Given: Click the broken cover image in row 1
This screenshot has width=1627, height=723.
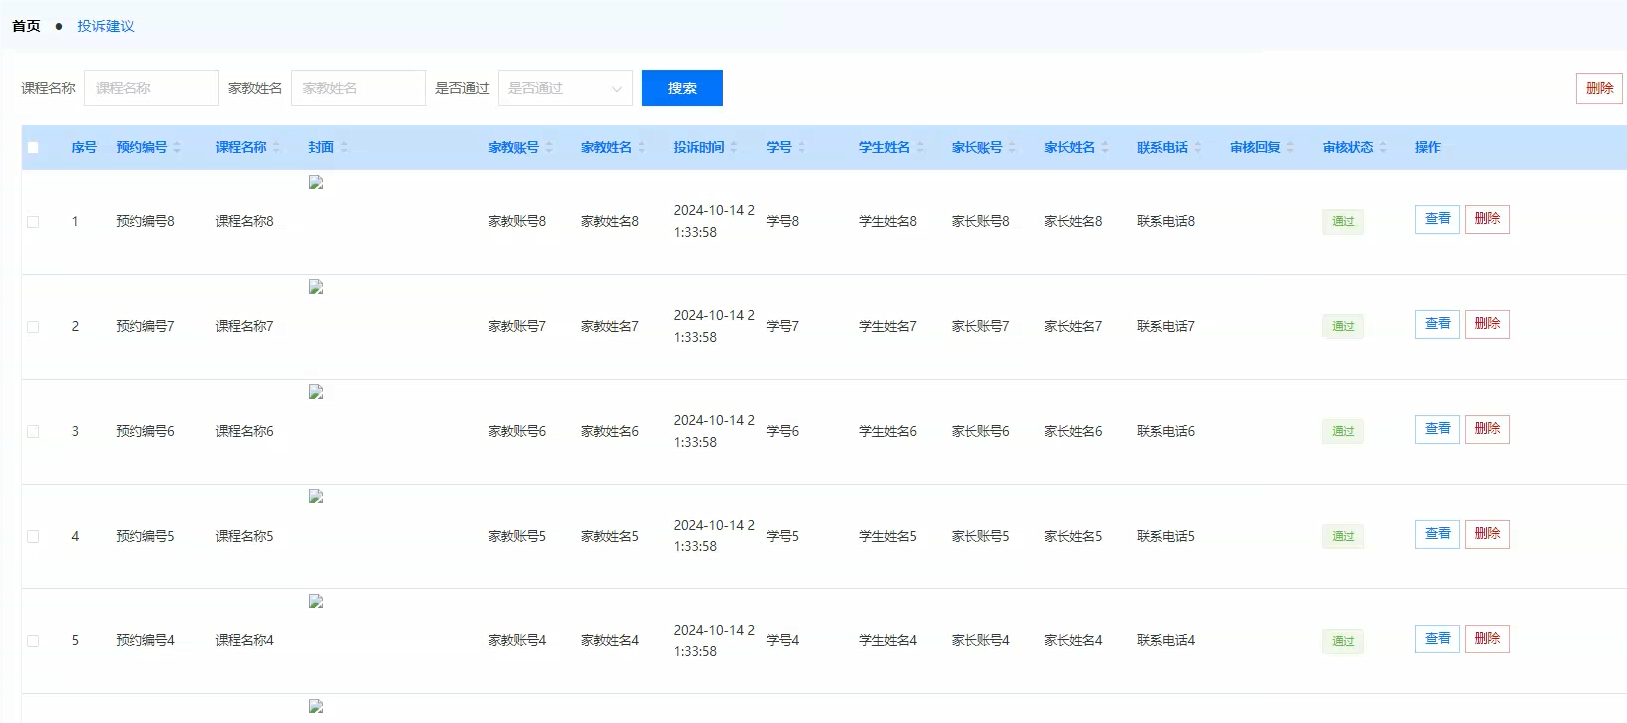Looking at the screenshot, I should point(316,182).
